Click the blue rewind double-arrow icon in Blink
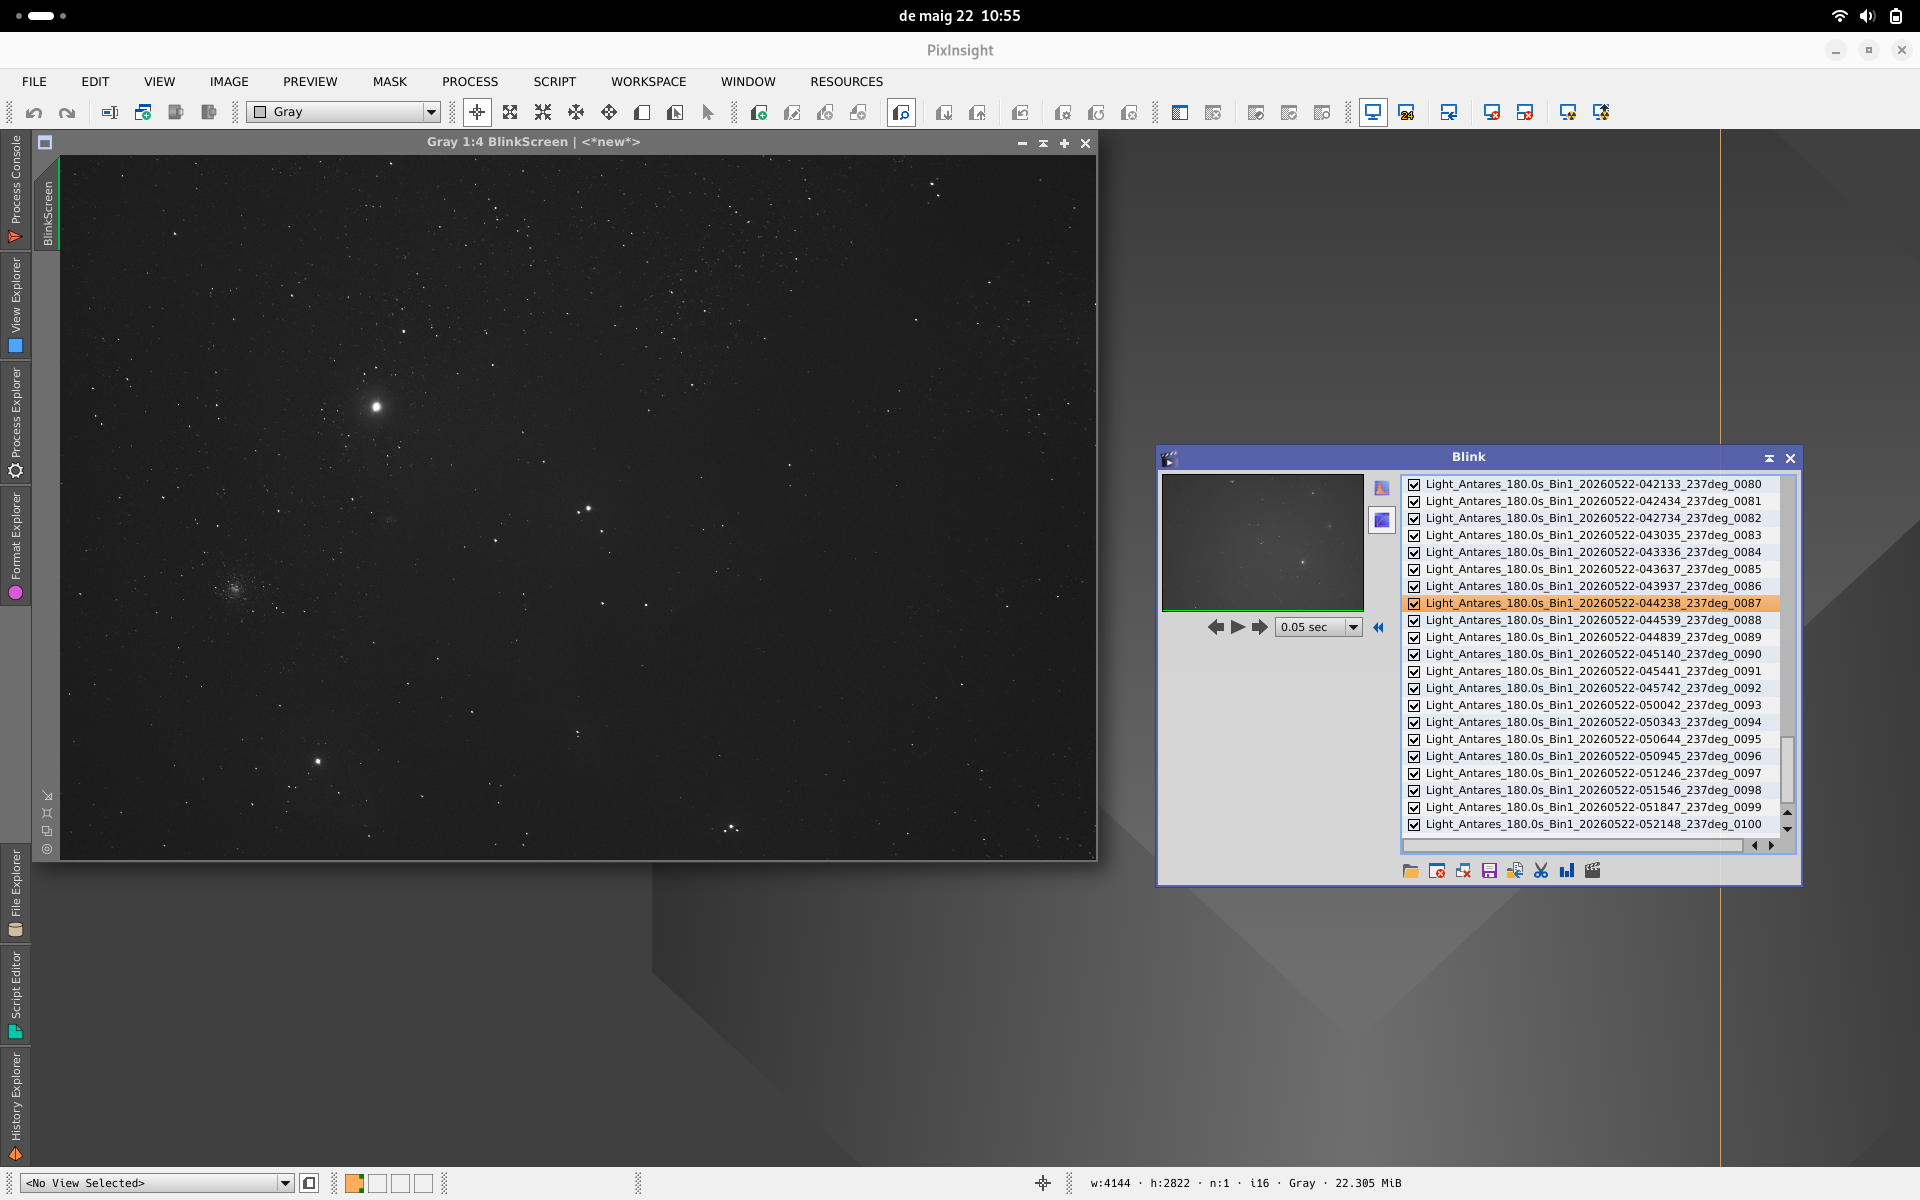This screenshot has height=1200, width=1920. (1378, 628)
